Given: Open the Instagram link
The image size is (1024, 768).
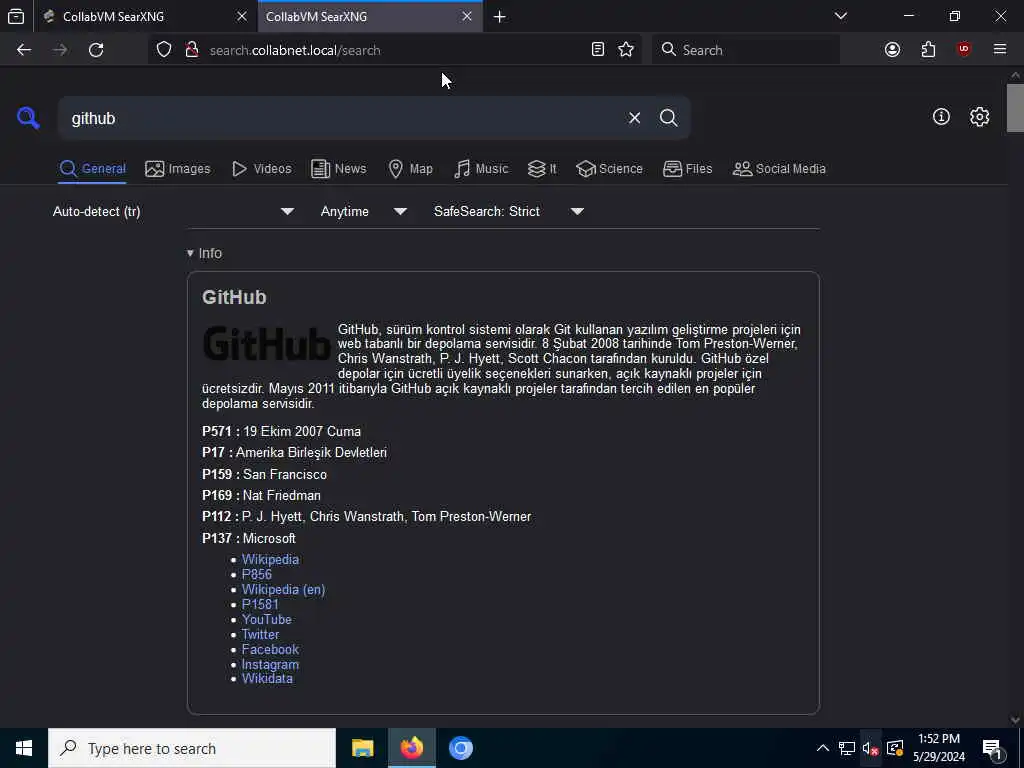Looking at the screenshot, I should (270, 665).
